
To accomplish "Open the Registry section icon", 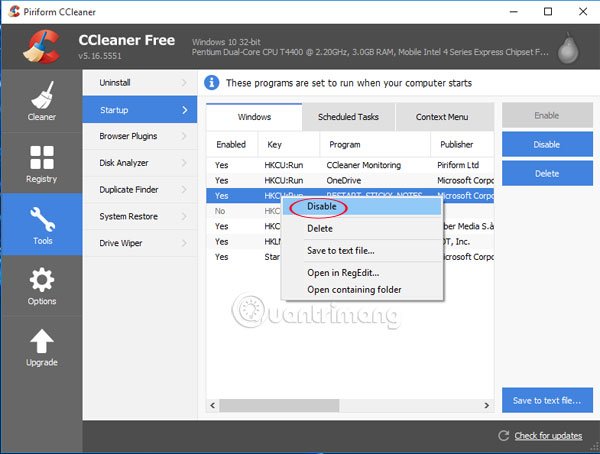I will tap(42, 157).
